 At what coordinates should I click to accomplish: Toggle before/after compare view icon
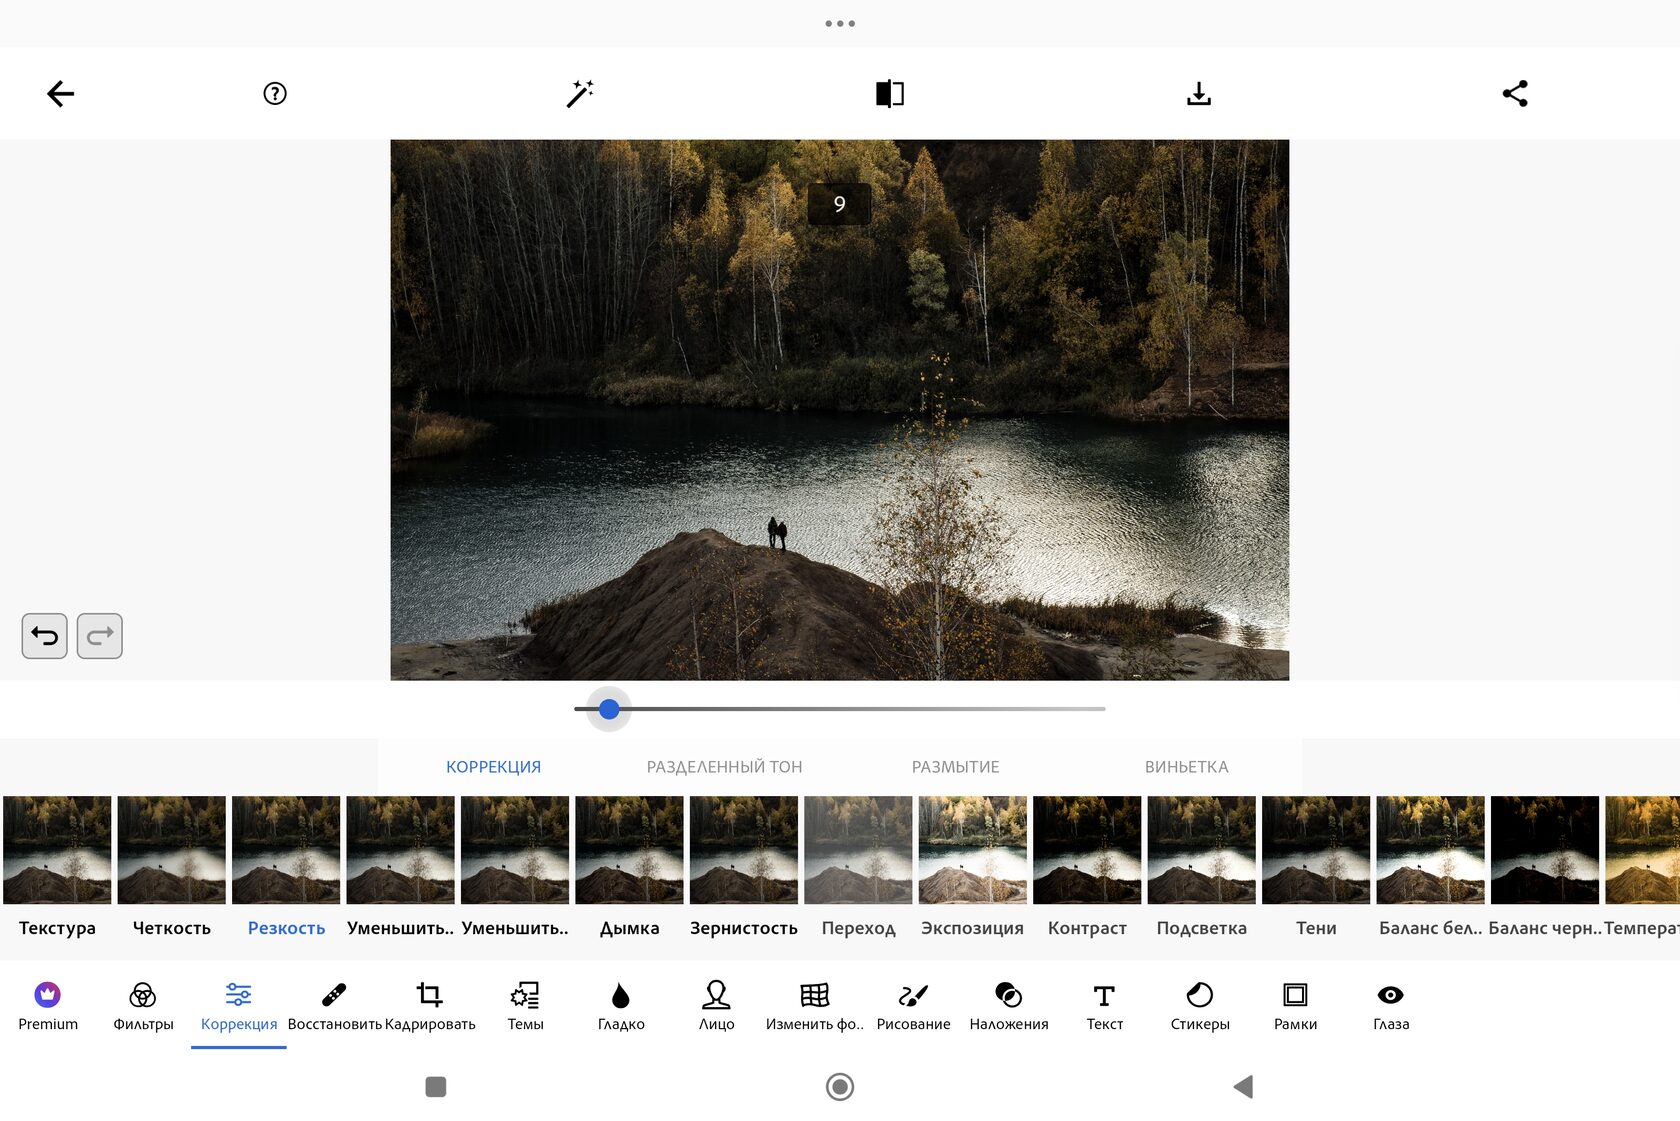pyautogui.click(x=890, y=94)
